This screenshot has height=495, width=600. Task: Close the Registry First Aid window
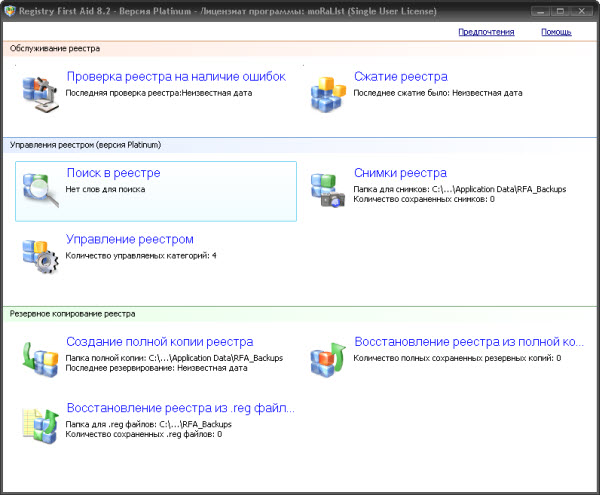586,8
